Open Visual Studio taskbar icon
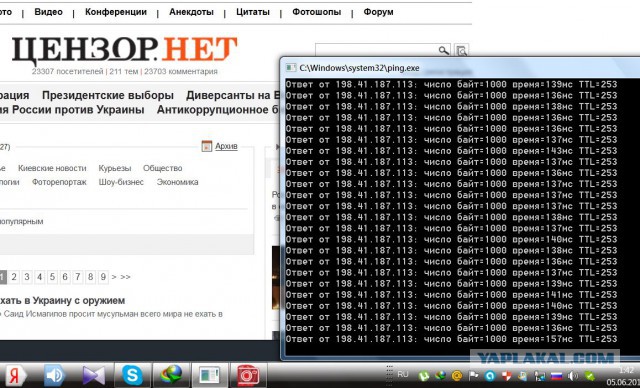The width and height of the screenshot is (640, 388). click(x=93, y=375)
